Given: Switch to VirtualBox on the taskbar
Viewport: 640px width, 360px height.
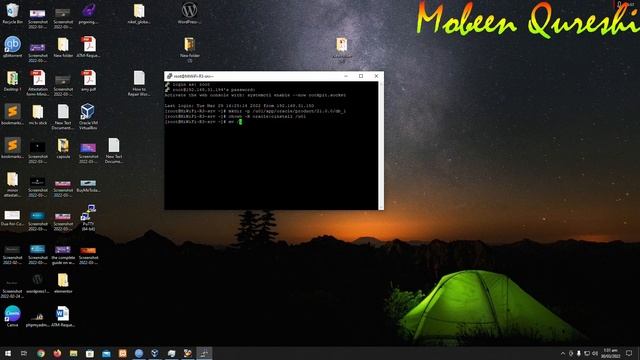Looking at the screenshot, I should point(155,353).
